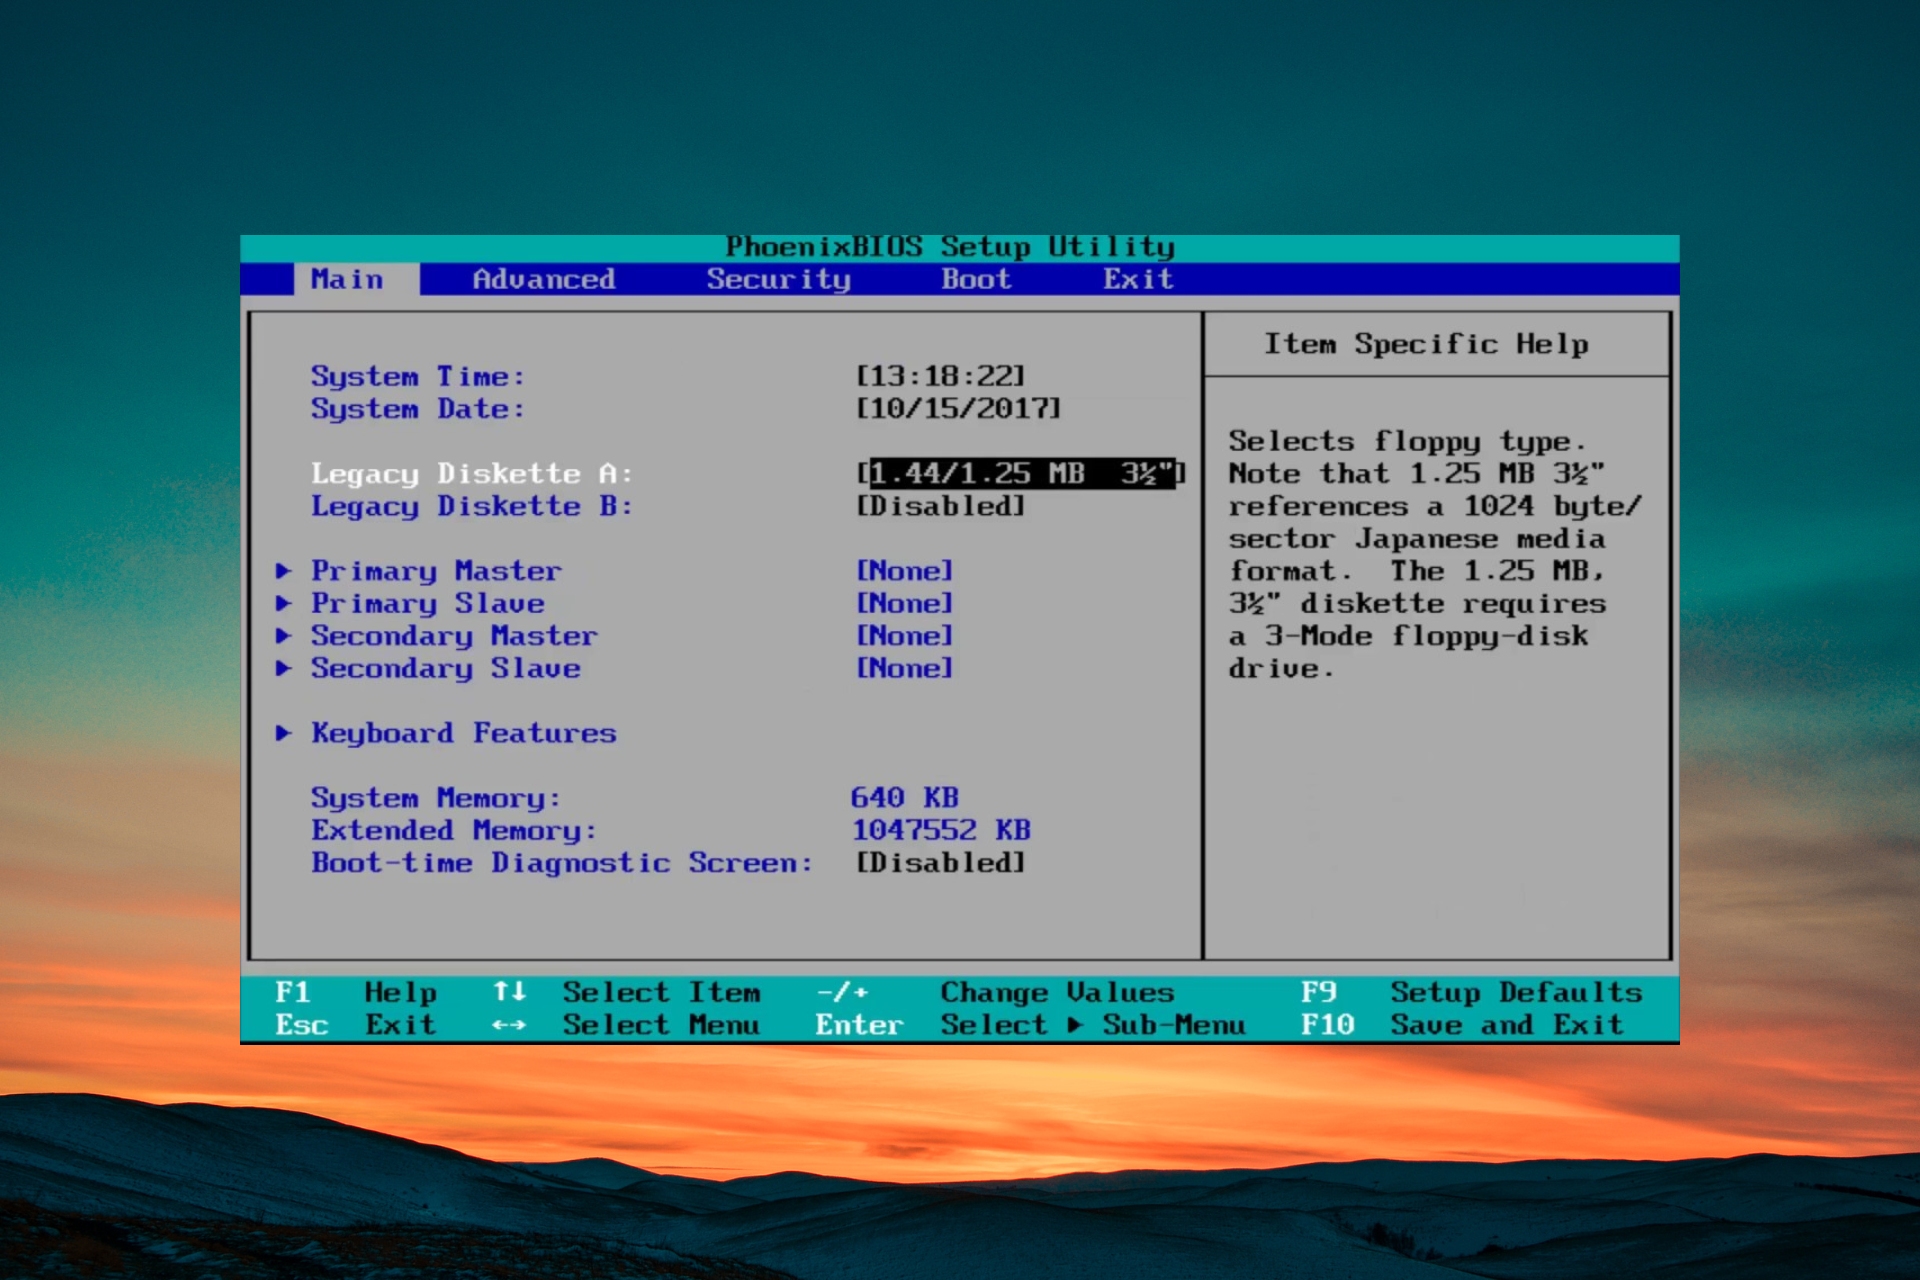Click the floppy type help description text

pyautogui.click(x=1435, y=555)
